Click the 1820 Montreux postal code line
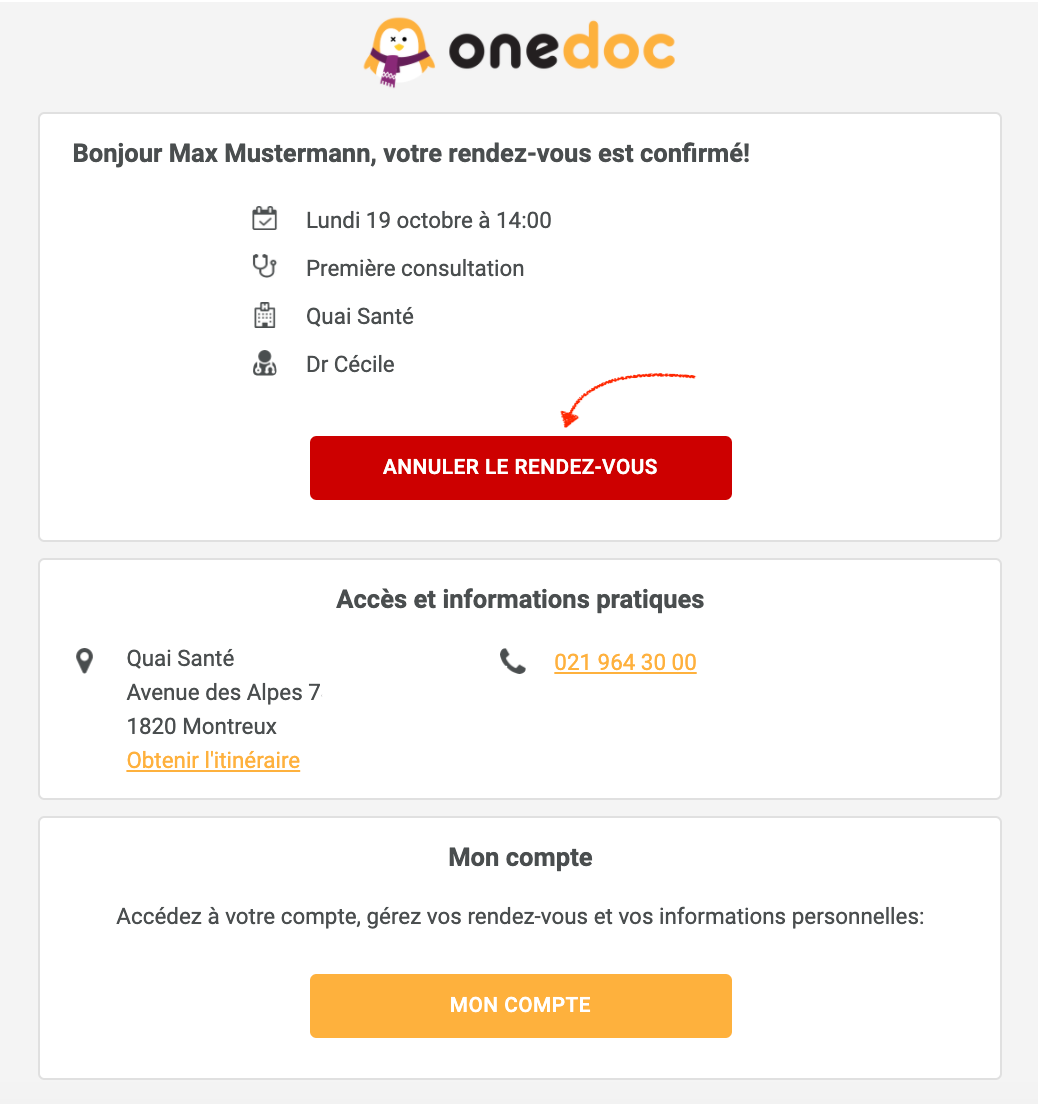 click(202, 726)
